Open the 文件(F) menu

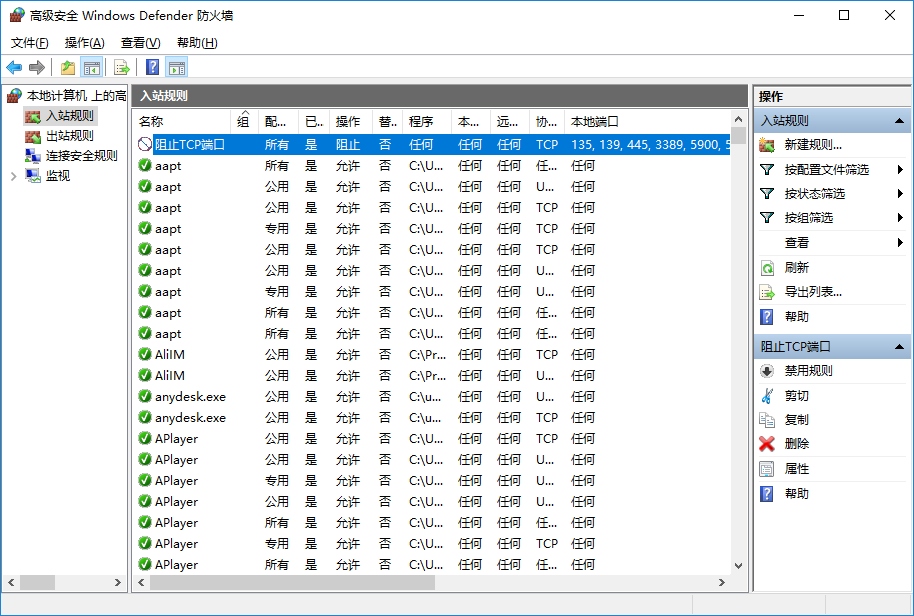(30, 43)
